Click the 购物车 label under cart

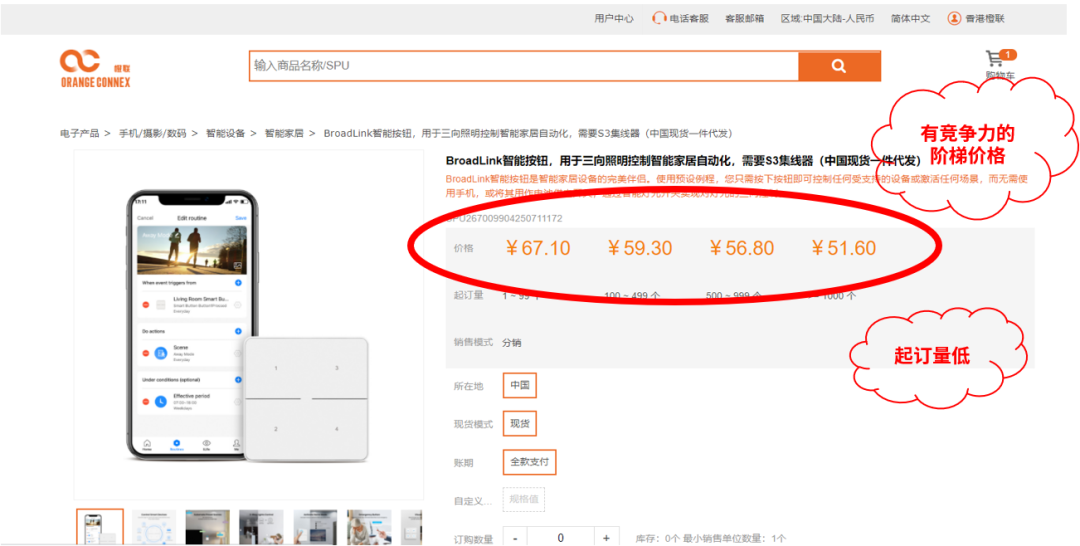tap(999, 75)
